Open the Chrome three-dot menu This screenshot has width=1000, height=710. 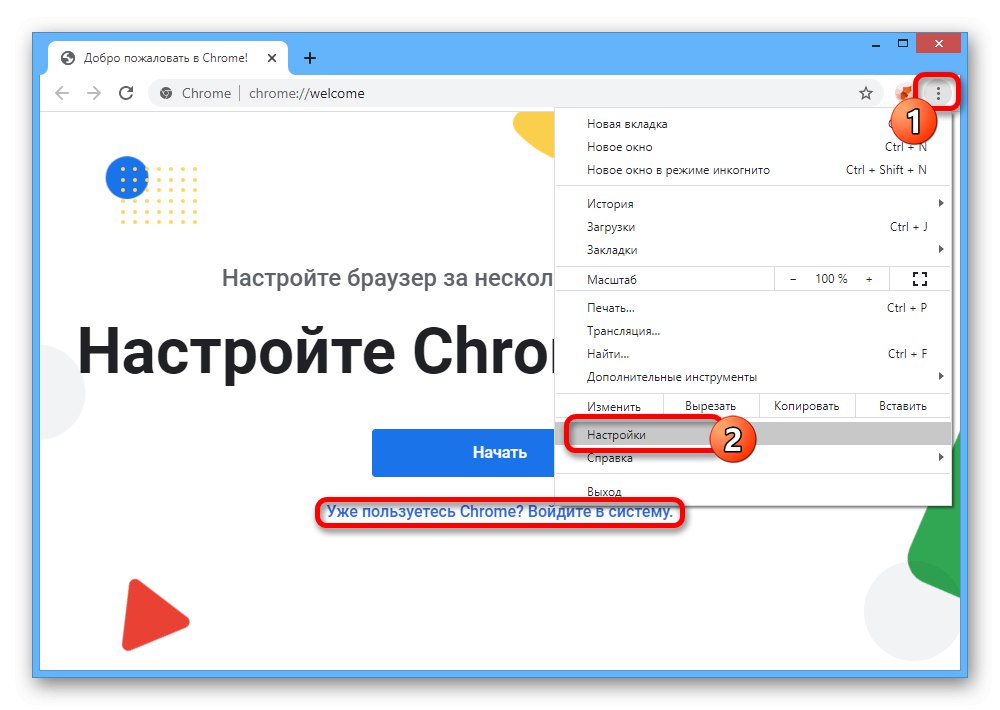point(938,93)
